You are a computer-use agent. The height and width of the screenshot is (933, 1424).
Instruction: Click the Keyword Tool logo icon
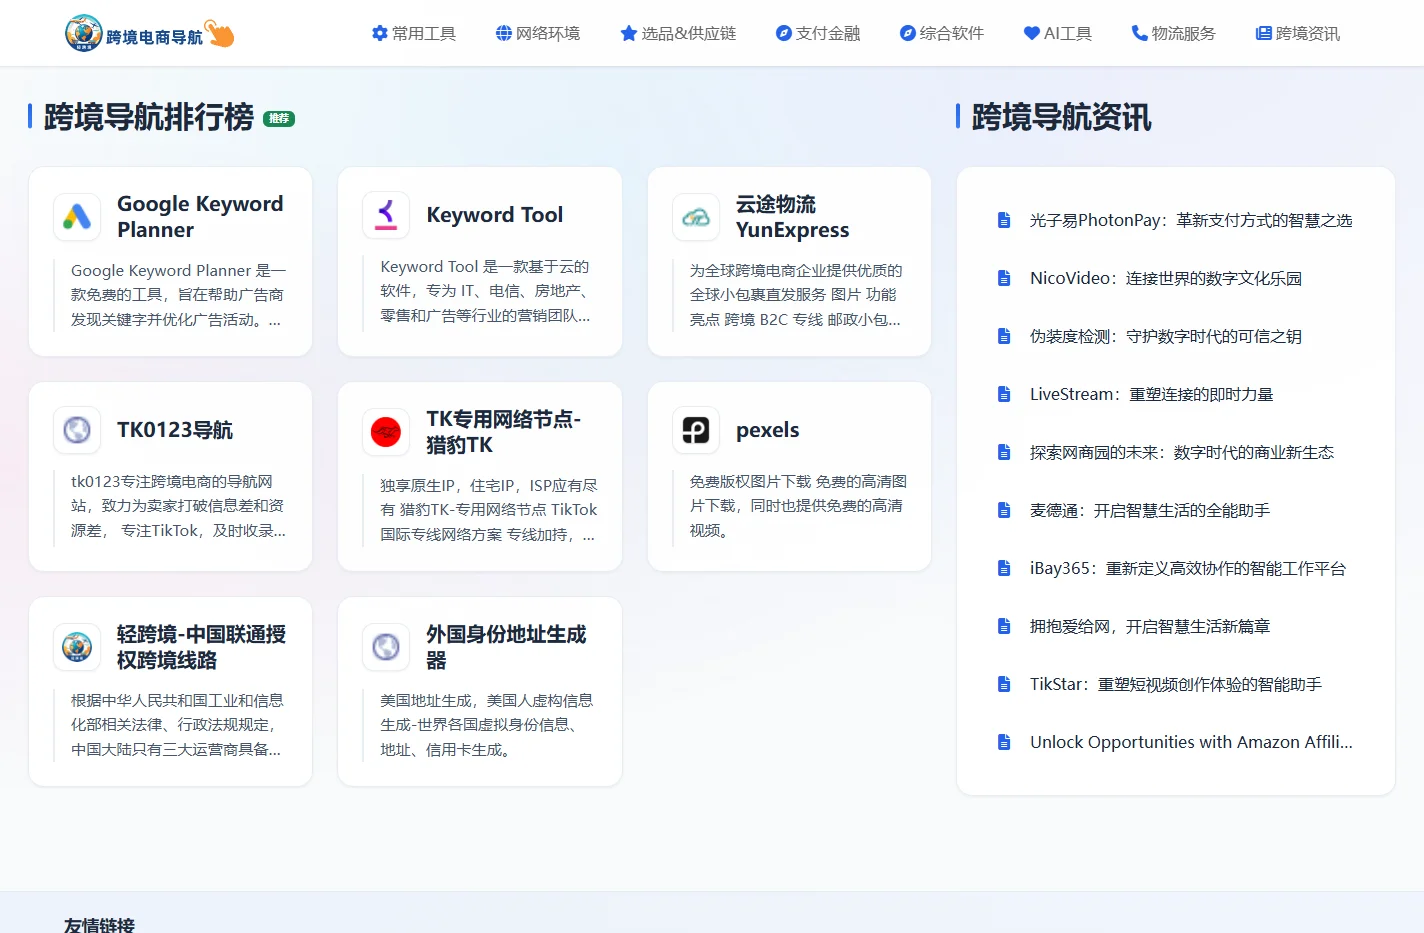point(386,215)
